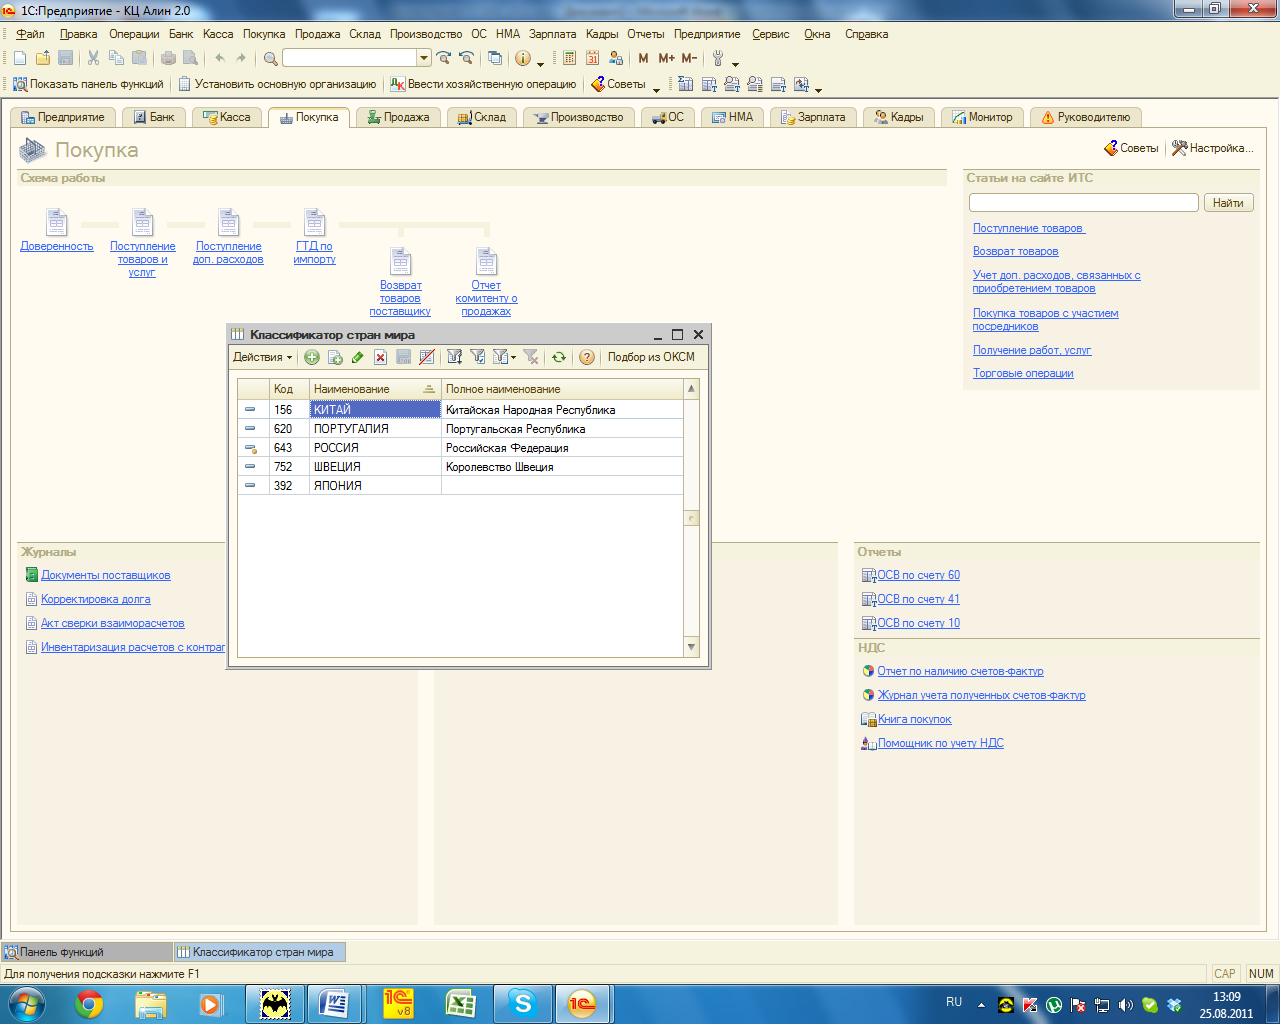Expand the search field dropdown in the main toolbar
1280x1024 pixels.
[424, 58]
